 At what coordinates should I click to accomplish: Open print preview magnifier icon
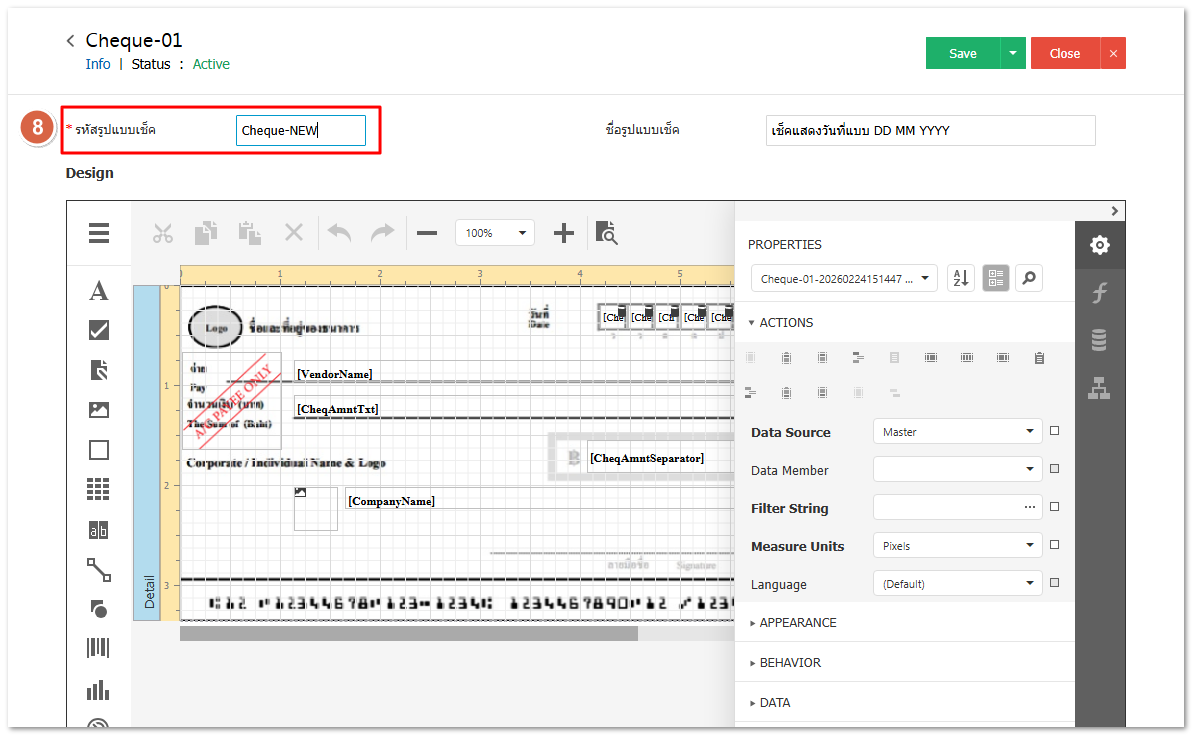(x=606, y=233)
